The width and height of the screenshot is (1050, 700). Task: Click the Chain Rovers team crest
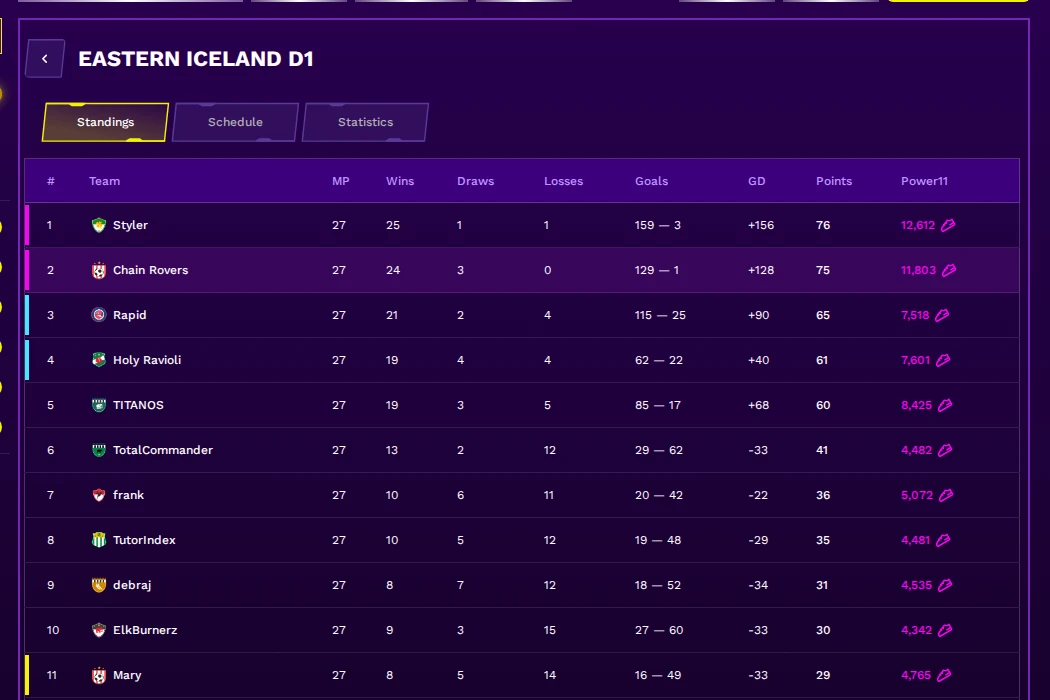[98, 270]
